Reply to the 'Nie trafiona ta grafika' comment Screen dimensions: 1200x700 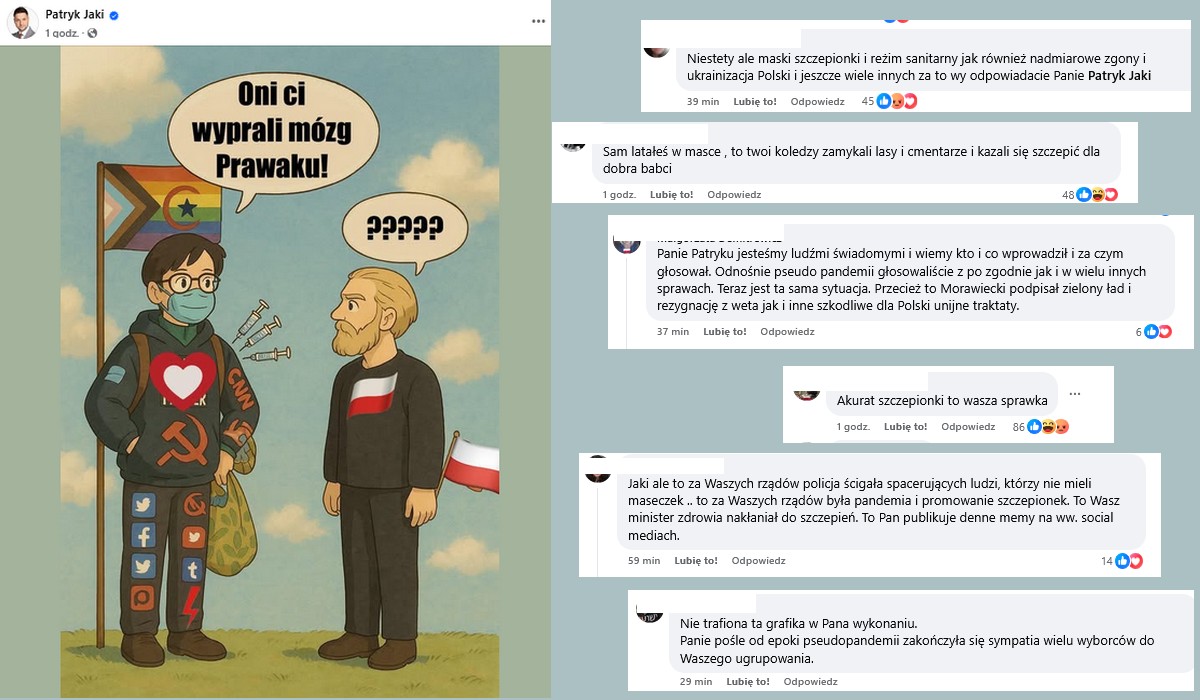tap(810, 682)
